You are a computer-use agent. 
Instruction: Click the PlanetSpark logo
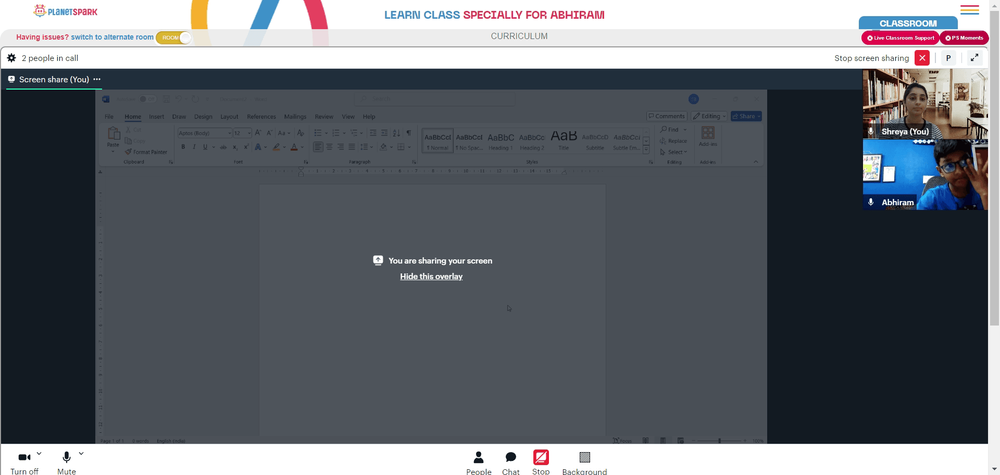[66, 11]
